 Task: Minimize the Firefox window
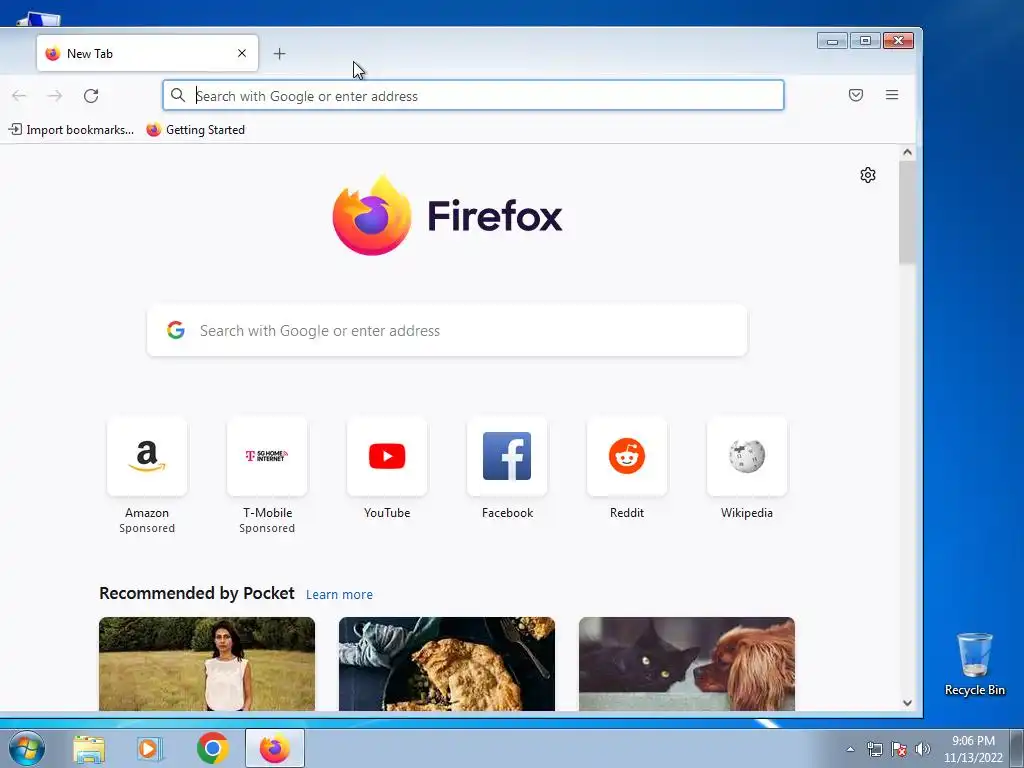click(x=832, y=41)
